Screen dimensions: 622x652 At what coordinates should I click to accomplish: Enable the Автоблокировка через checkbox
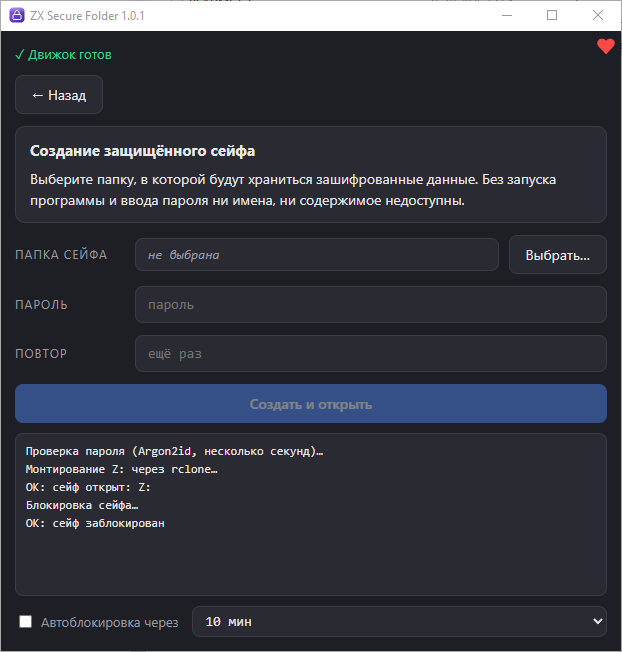click(x=26, y=622)
